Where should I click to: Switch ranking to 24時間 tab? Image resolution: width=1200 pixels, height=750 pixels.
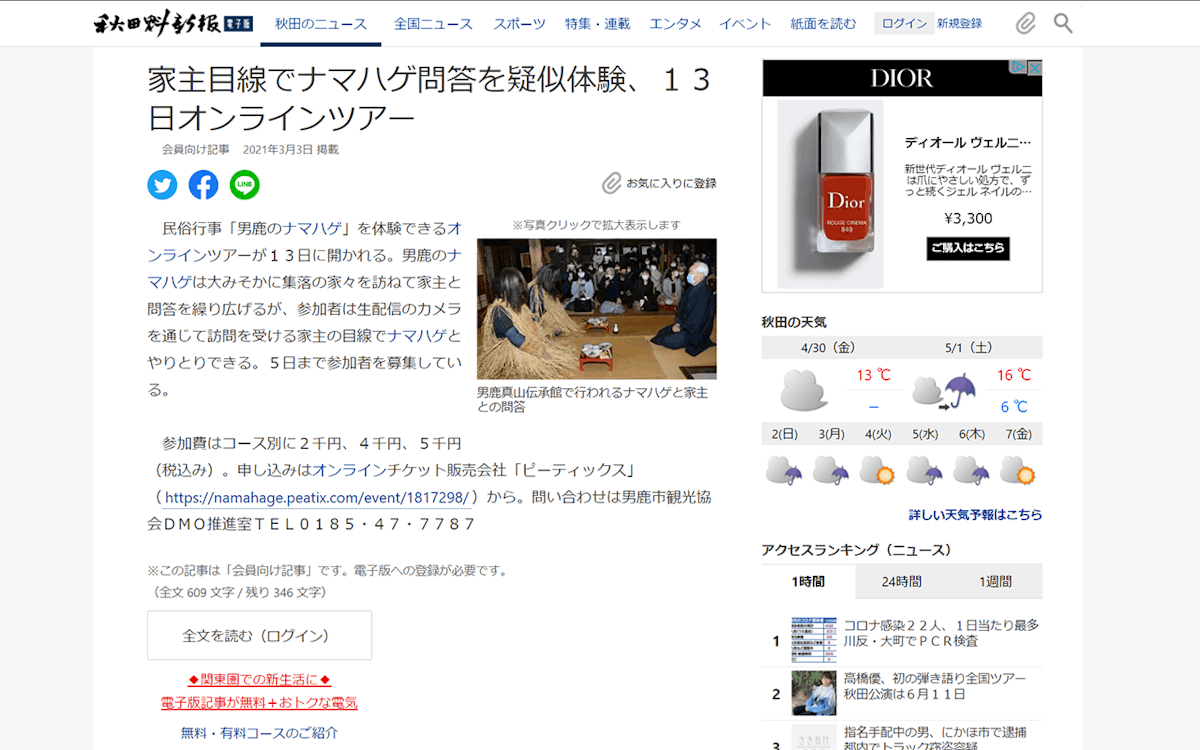pyautogui.click(x=901, y=581)
